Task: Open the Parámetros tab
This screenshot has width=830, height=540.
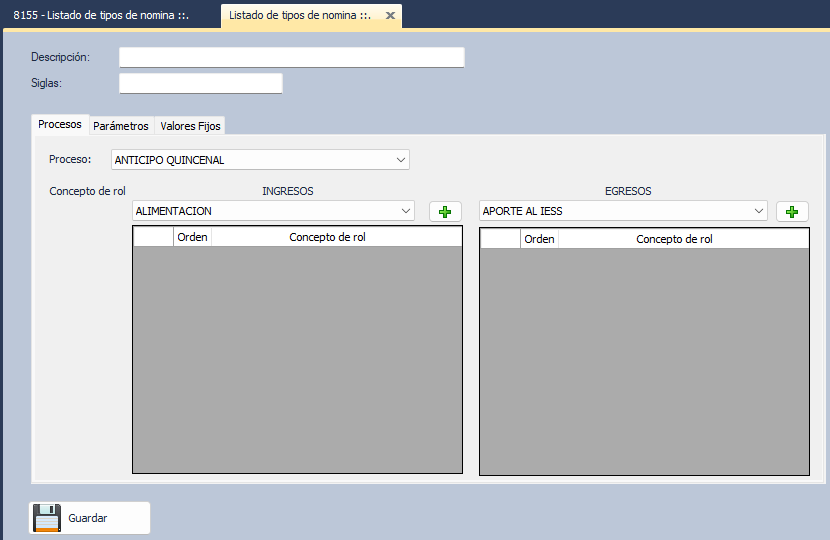Action: [121, 126]
